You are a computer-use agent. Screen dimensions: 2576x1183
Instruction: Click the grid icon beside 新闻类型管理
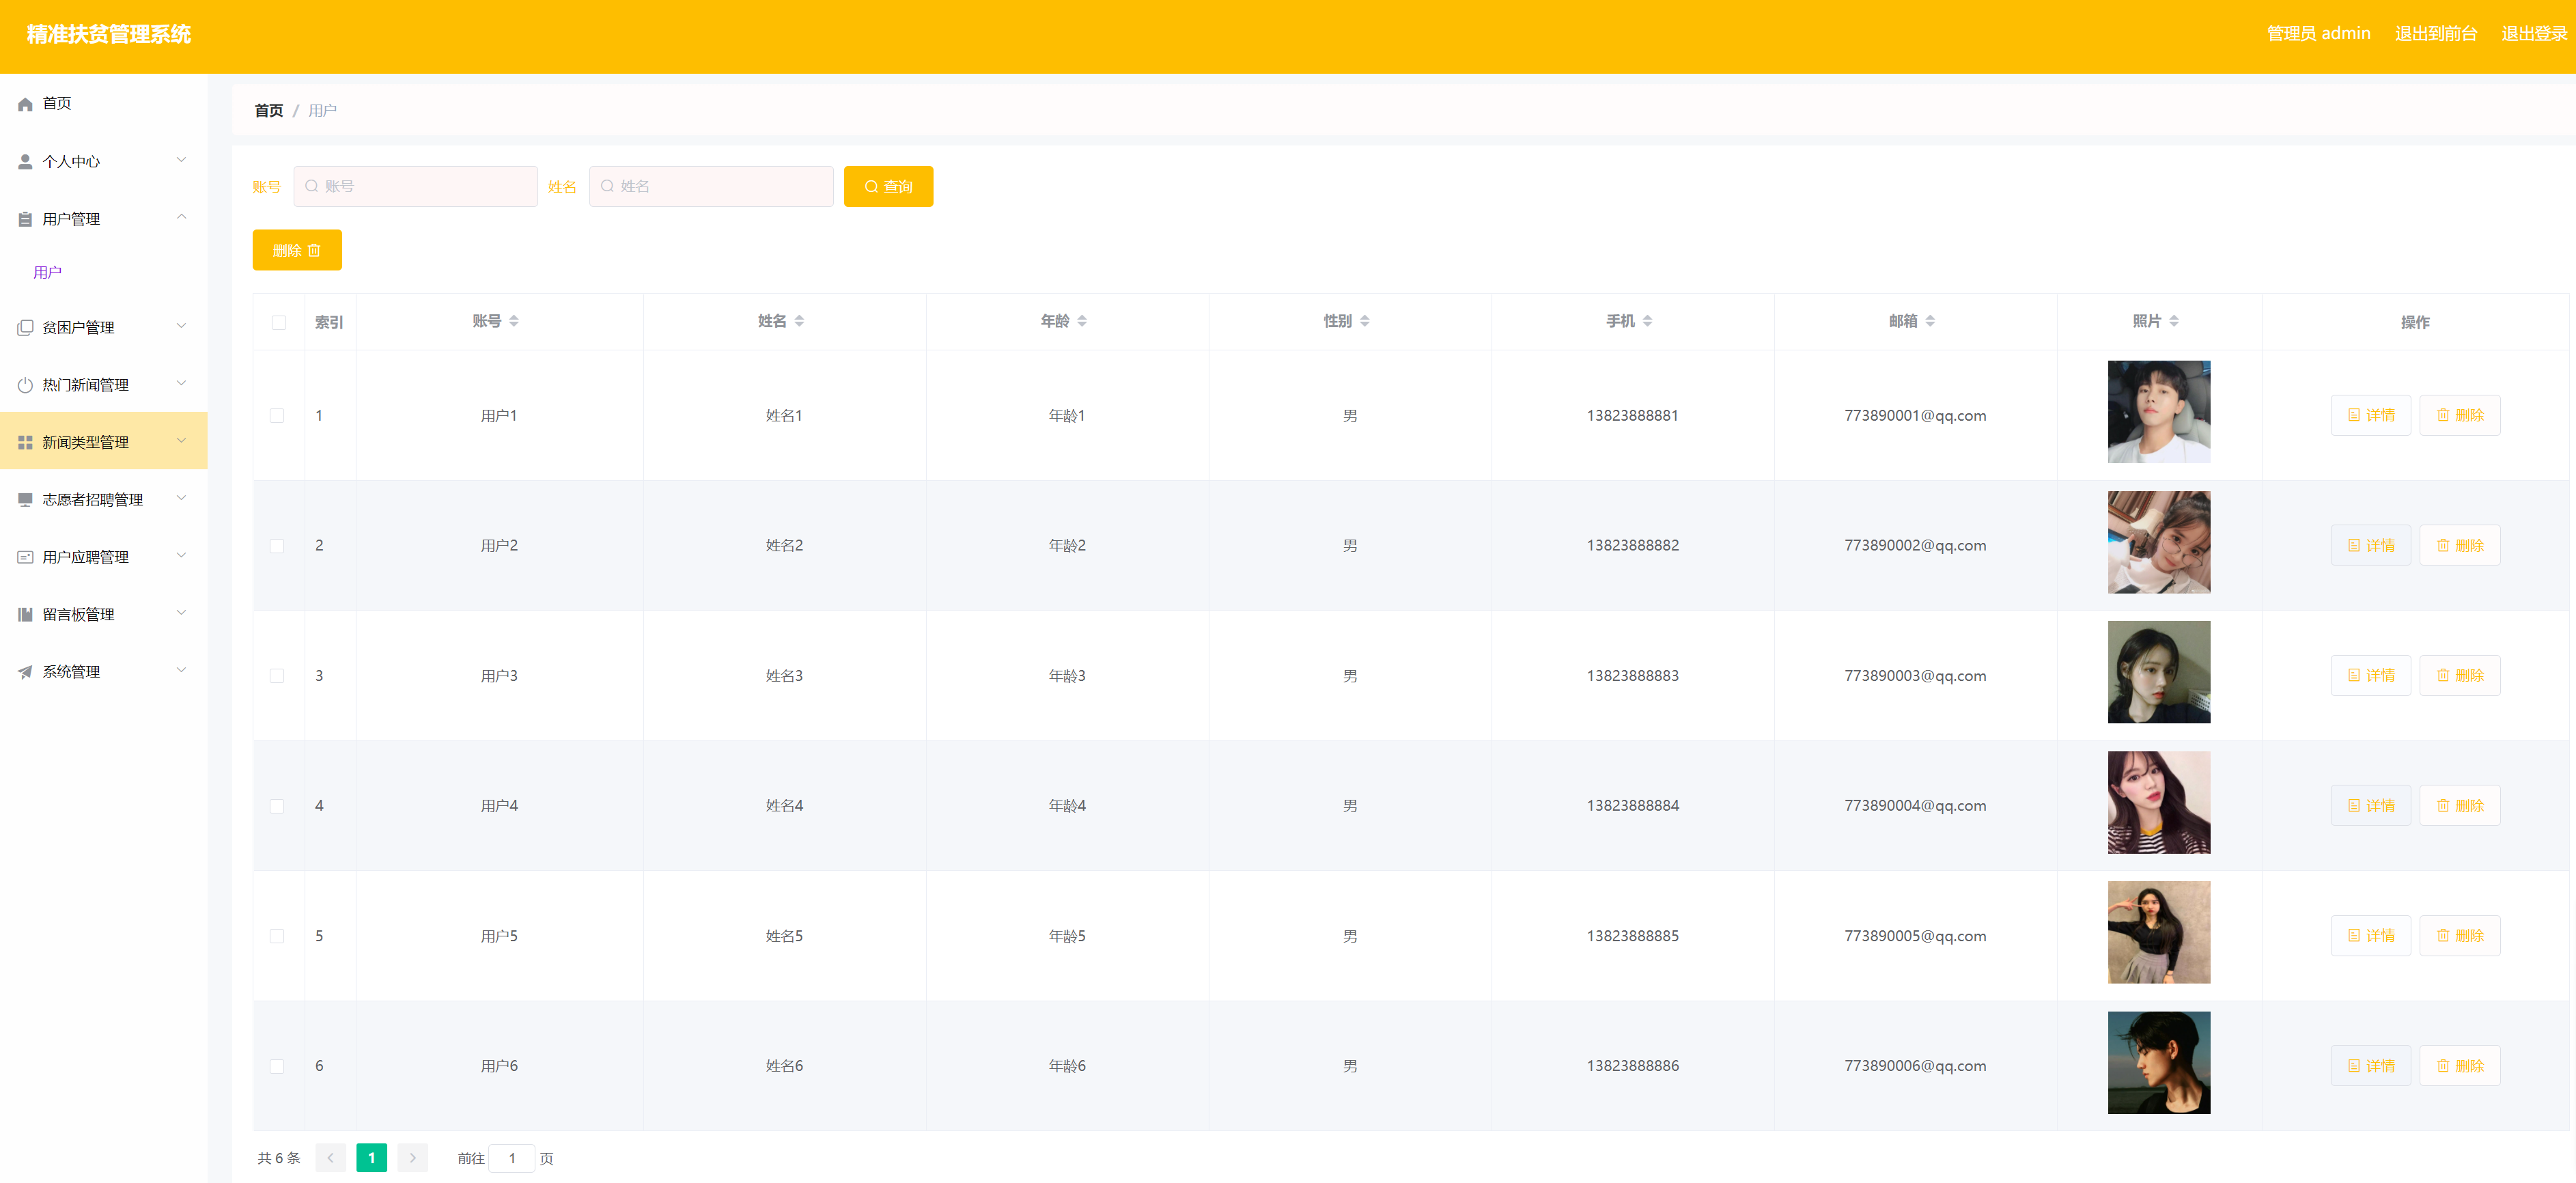tap(25, 442)
